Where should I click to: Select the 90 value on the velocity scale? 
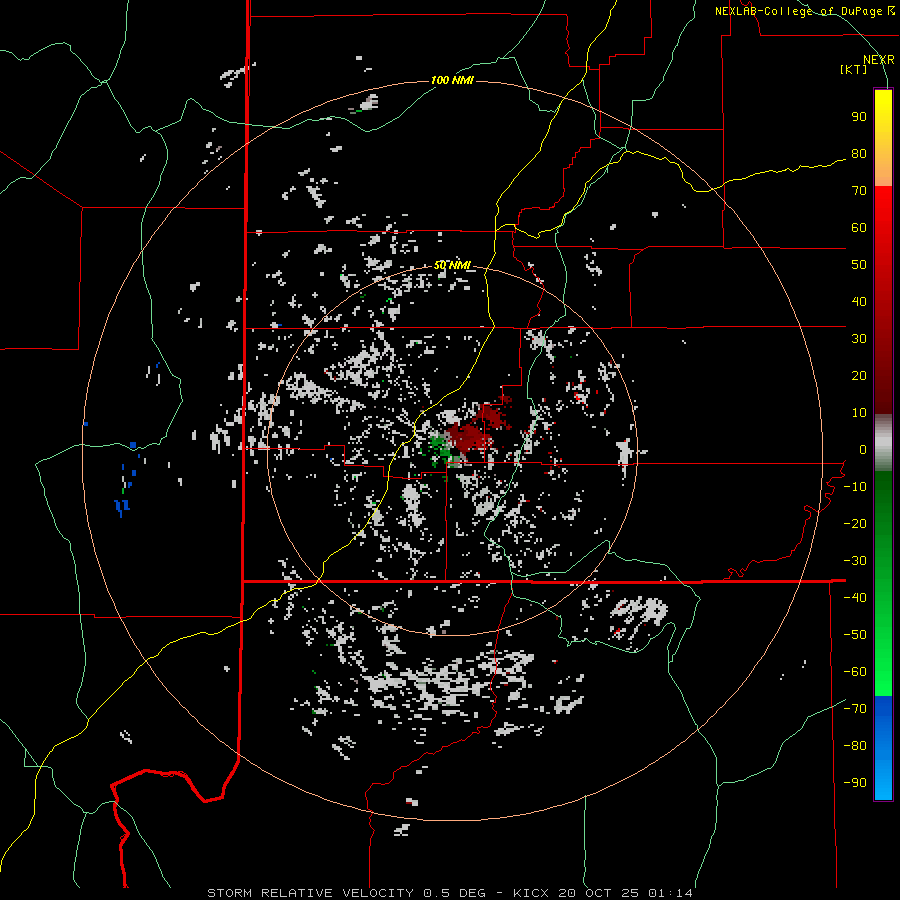tap(859, 117)
